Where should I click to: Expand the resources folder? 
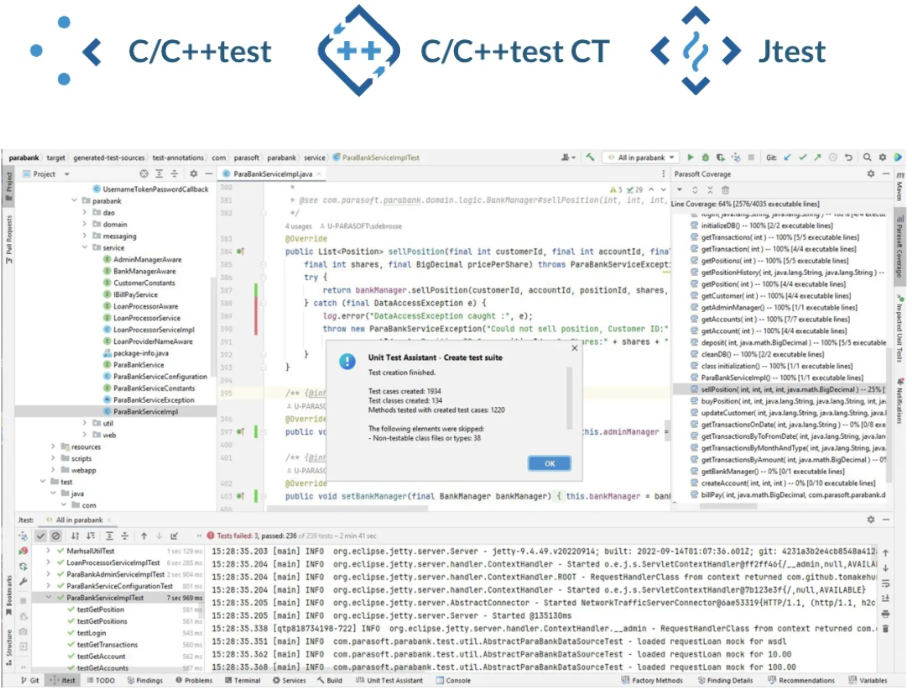click(x=53, y=447)
